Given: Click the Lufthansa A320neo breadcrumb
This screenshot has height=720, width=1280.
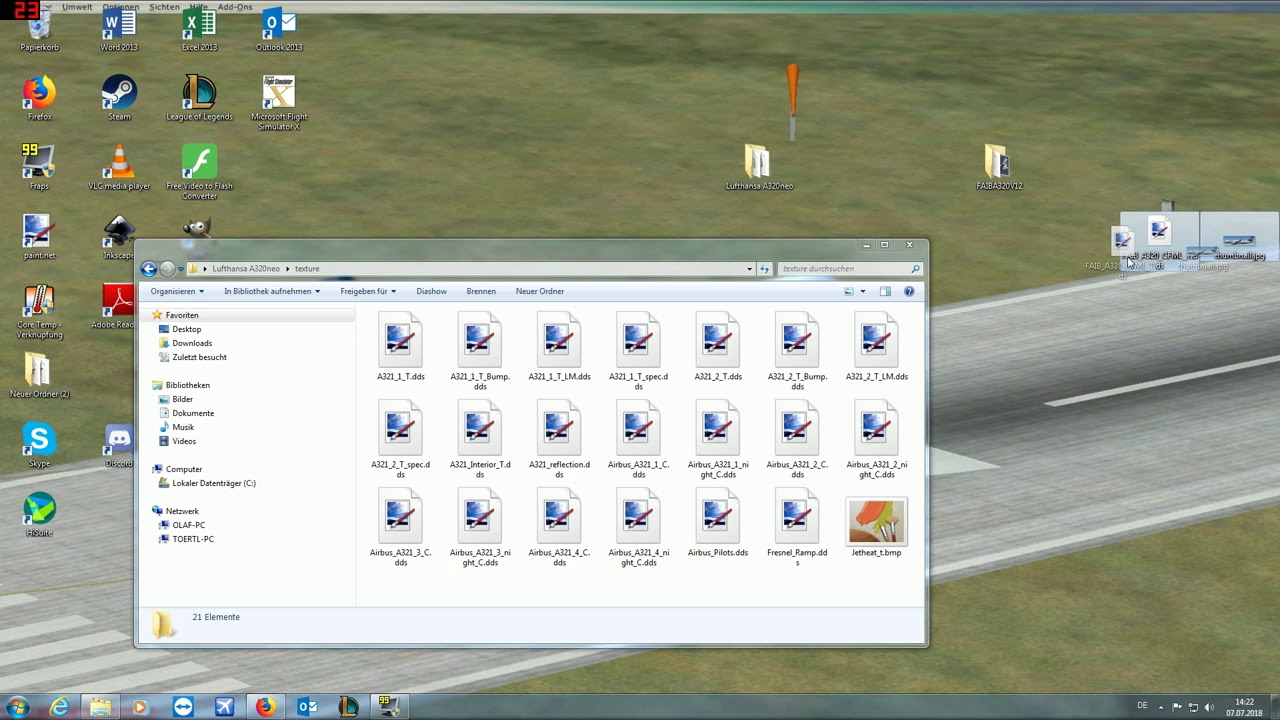Looking at the screenshot, I should tap(246, 268).
